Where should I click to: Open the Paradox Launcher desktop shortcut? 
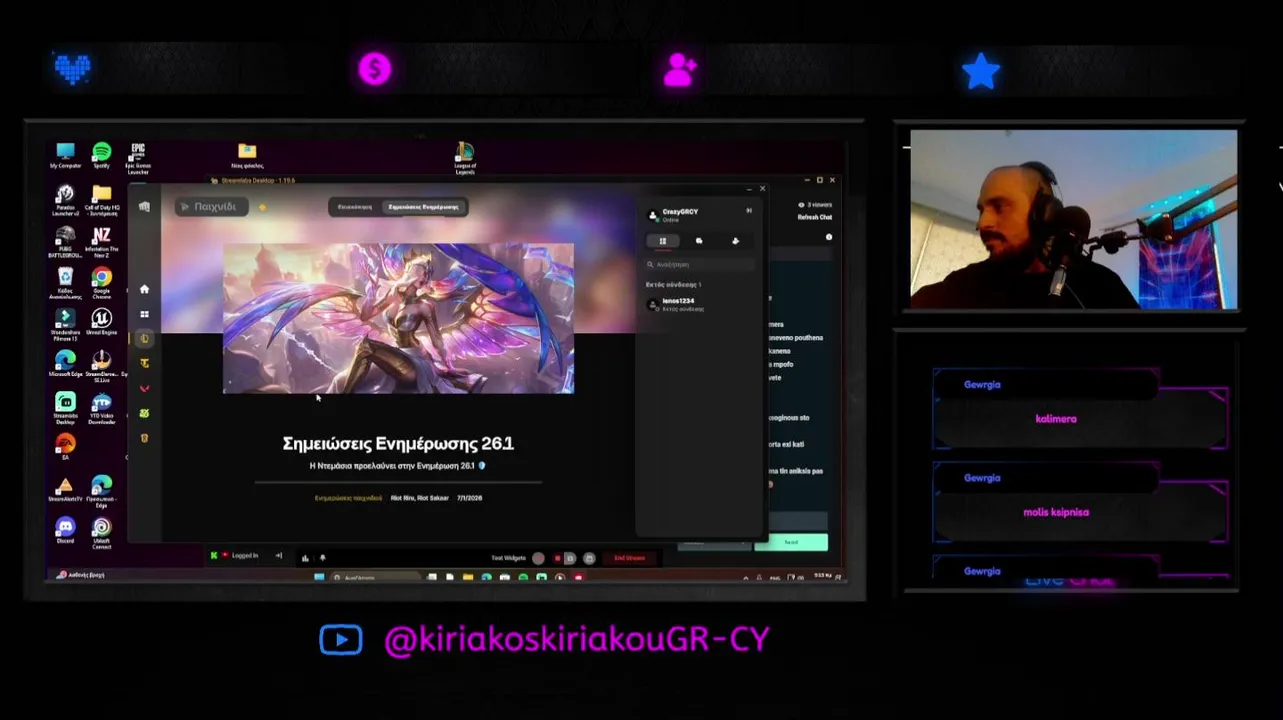pos(65,200)
